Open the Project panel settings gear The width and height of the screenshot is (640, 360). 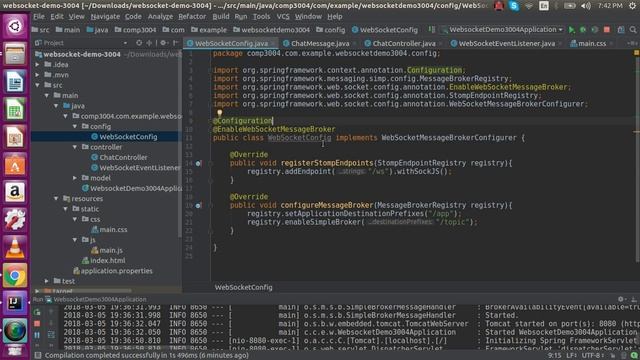pos(163,43)
